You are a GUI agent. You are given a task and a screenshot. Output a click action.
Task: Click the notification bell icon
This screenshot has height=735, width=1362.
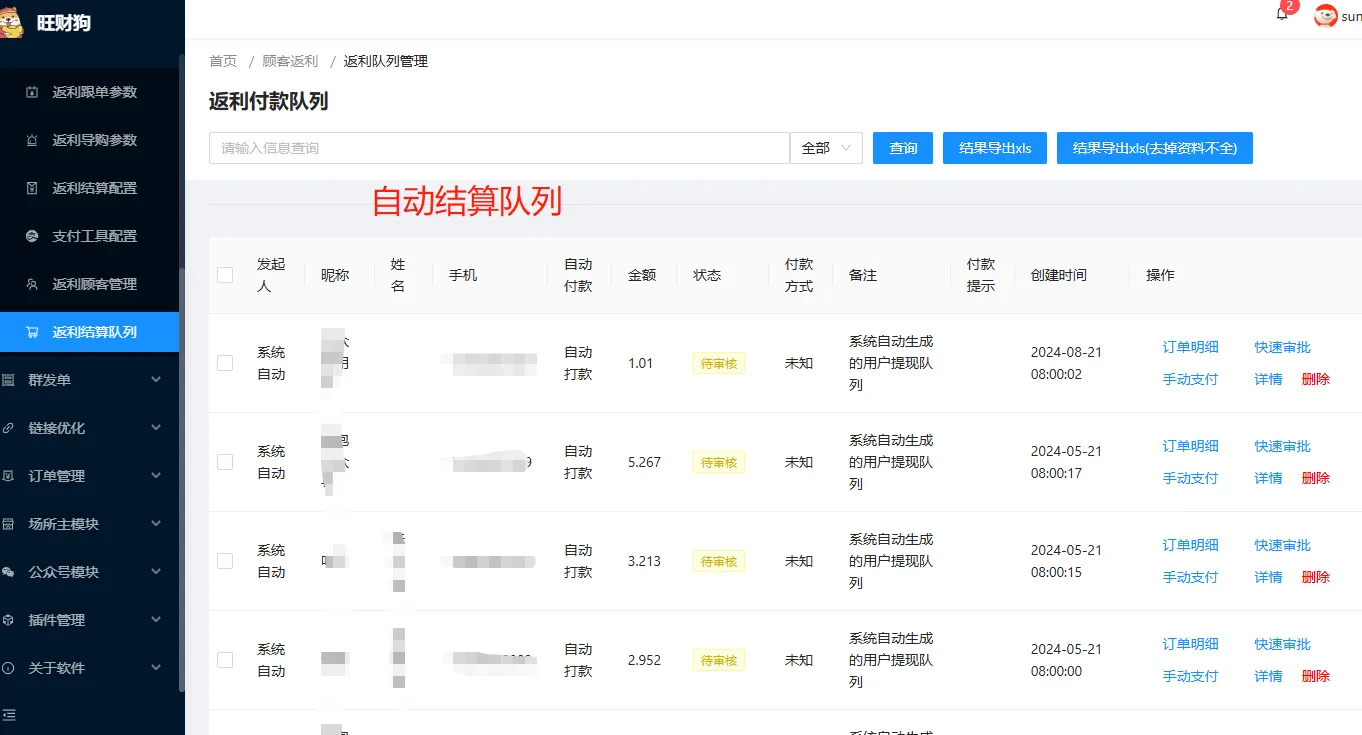[1282, 14]
